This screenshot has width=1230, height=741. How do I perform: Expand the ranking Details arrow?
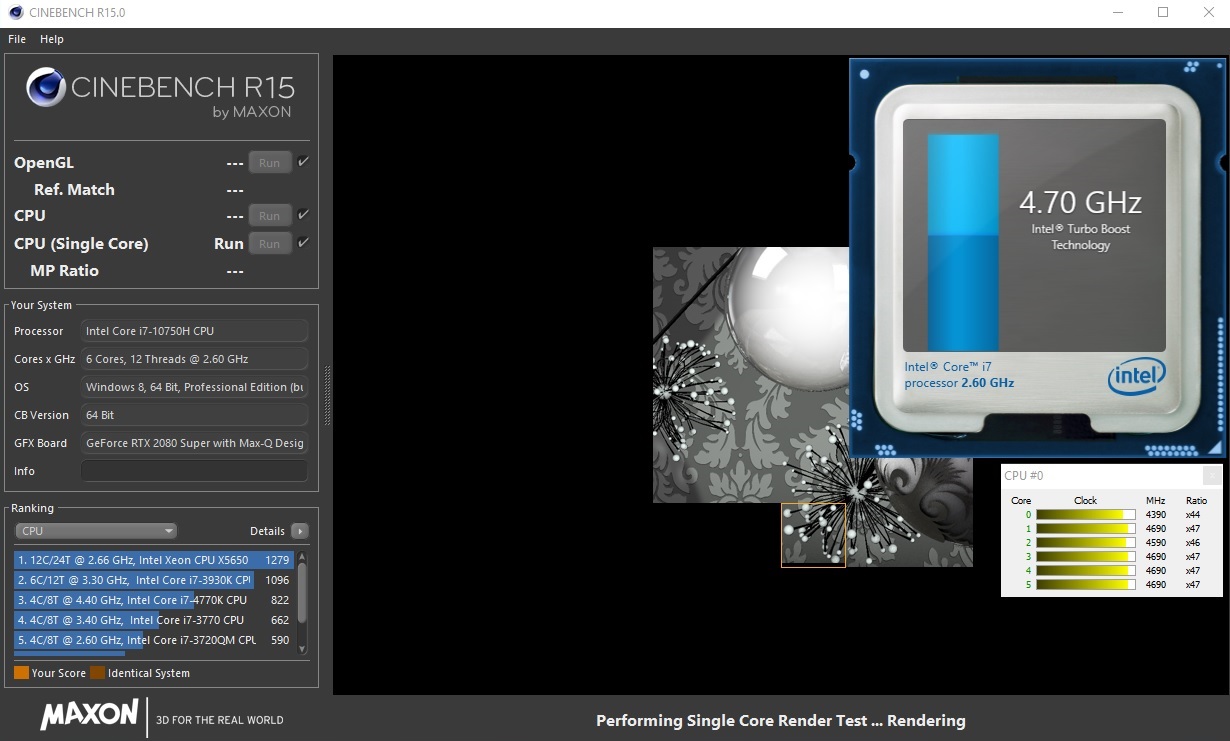pos(299,531)
